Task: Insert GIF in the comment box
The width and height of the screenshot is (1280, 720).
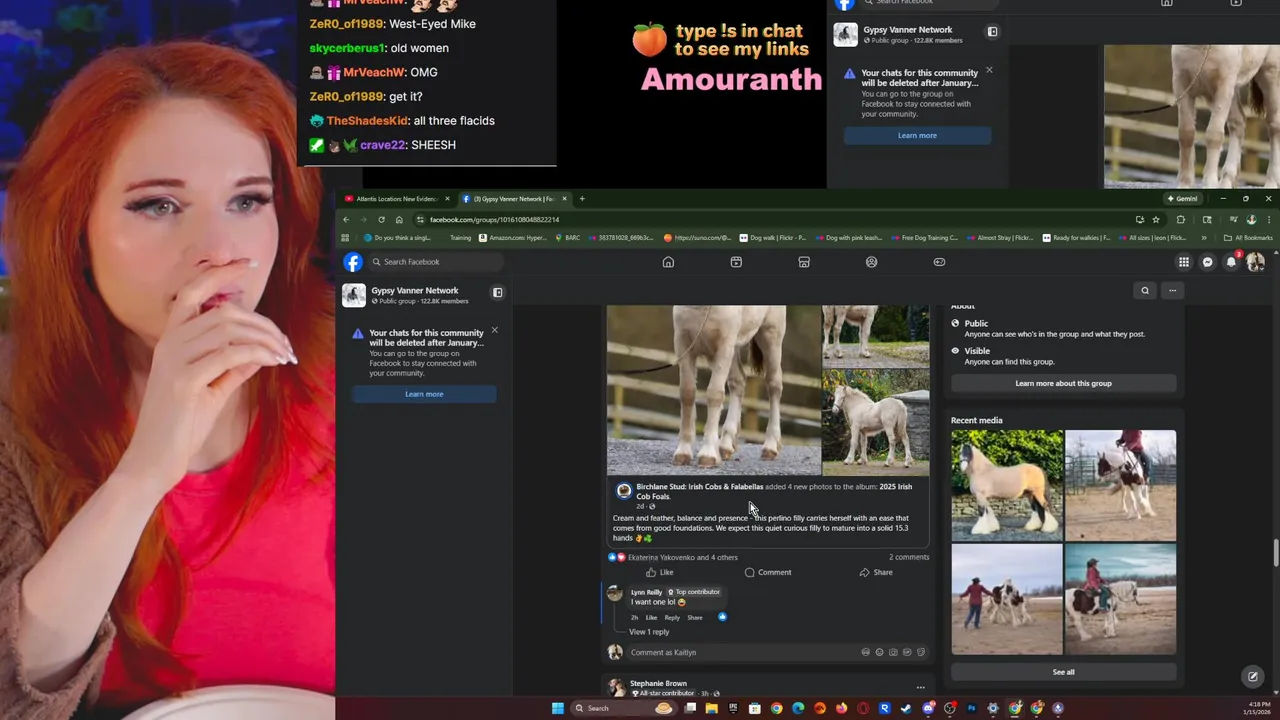Action: [x=907, y=652]
